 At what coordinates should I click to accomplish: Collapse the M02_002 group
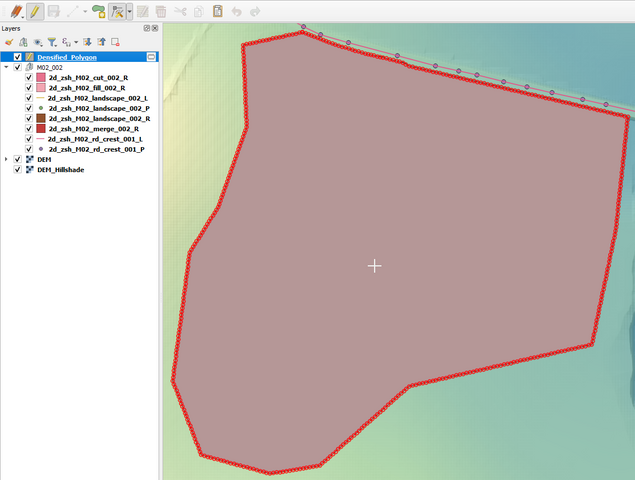tap(7, 67)
